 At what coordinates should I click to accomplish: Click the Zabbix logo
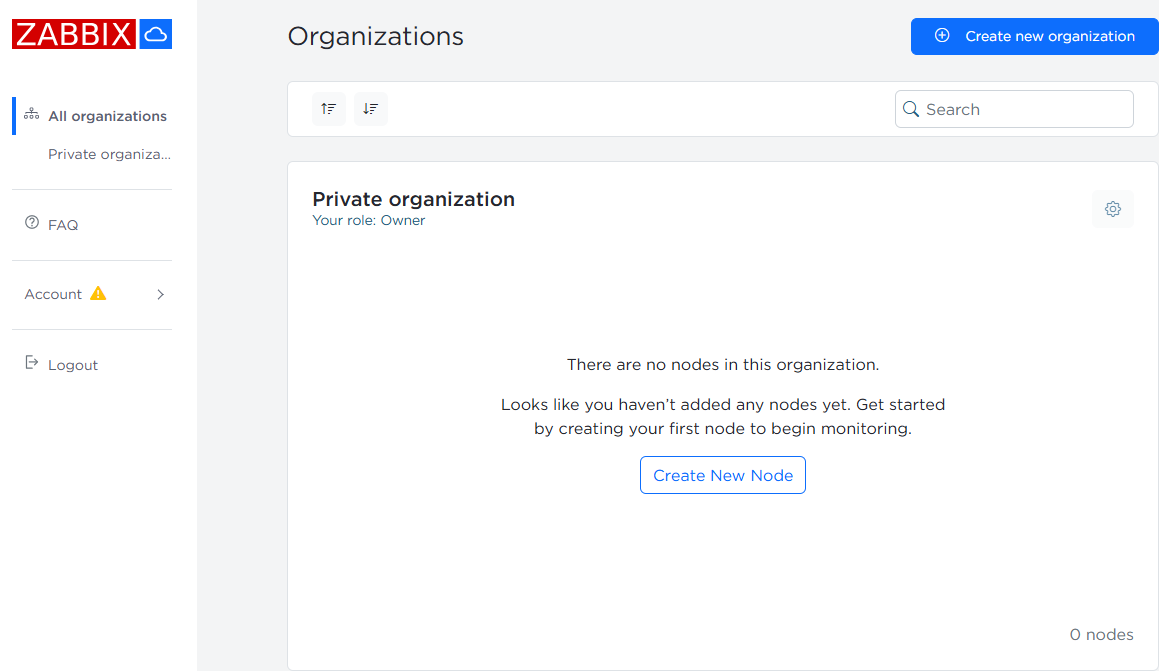coord(74,35)
